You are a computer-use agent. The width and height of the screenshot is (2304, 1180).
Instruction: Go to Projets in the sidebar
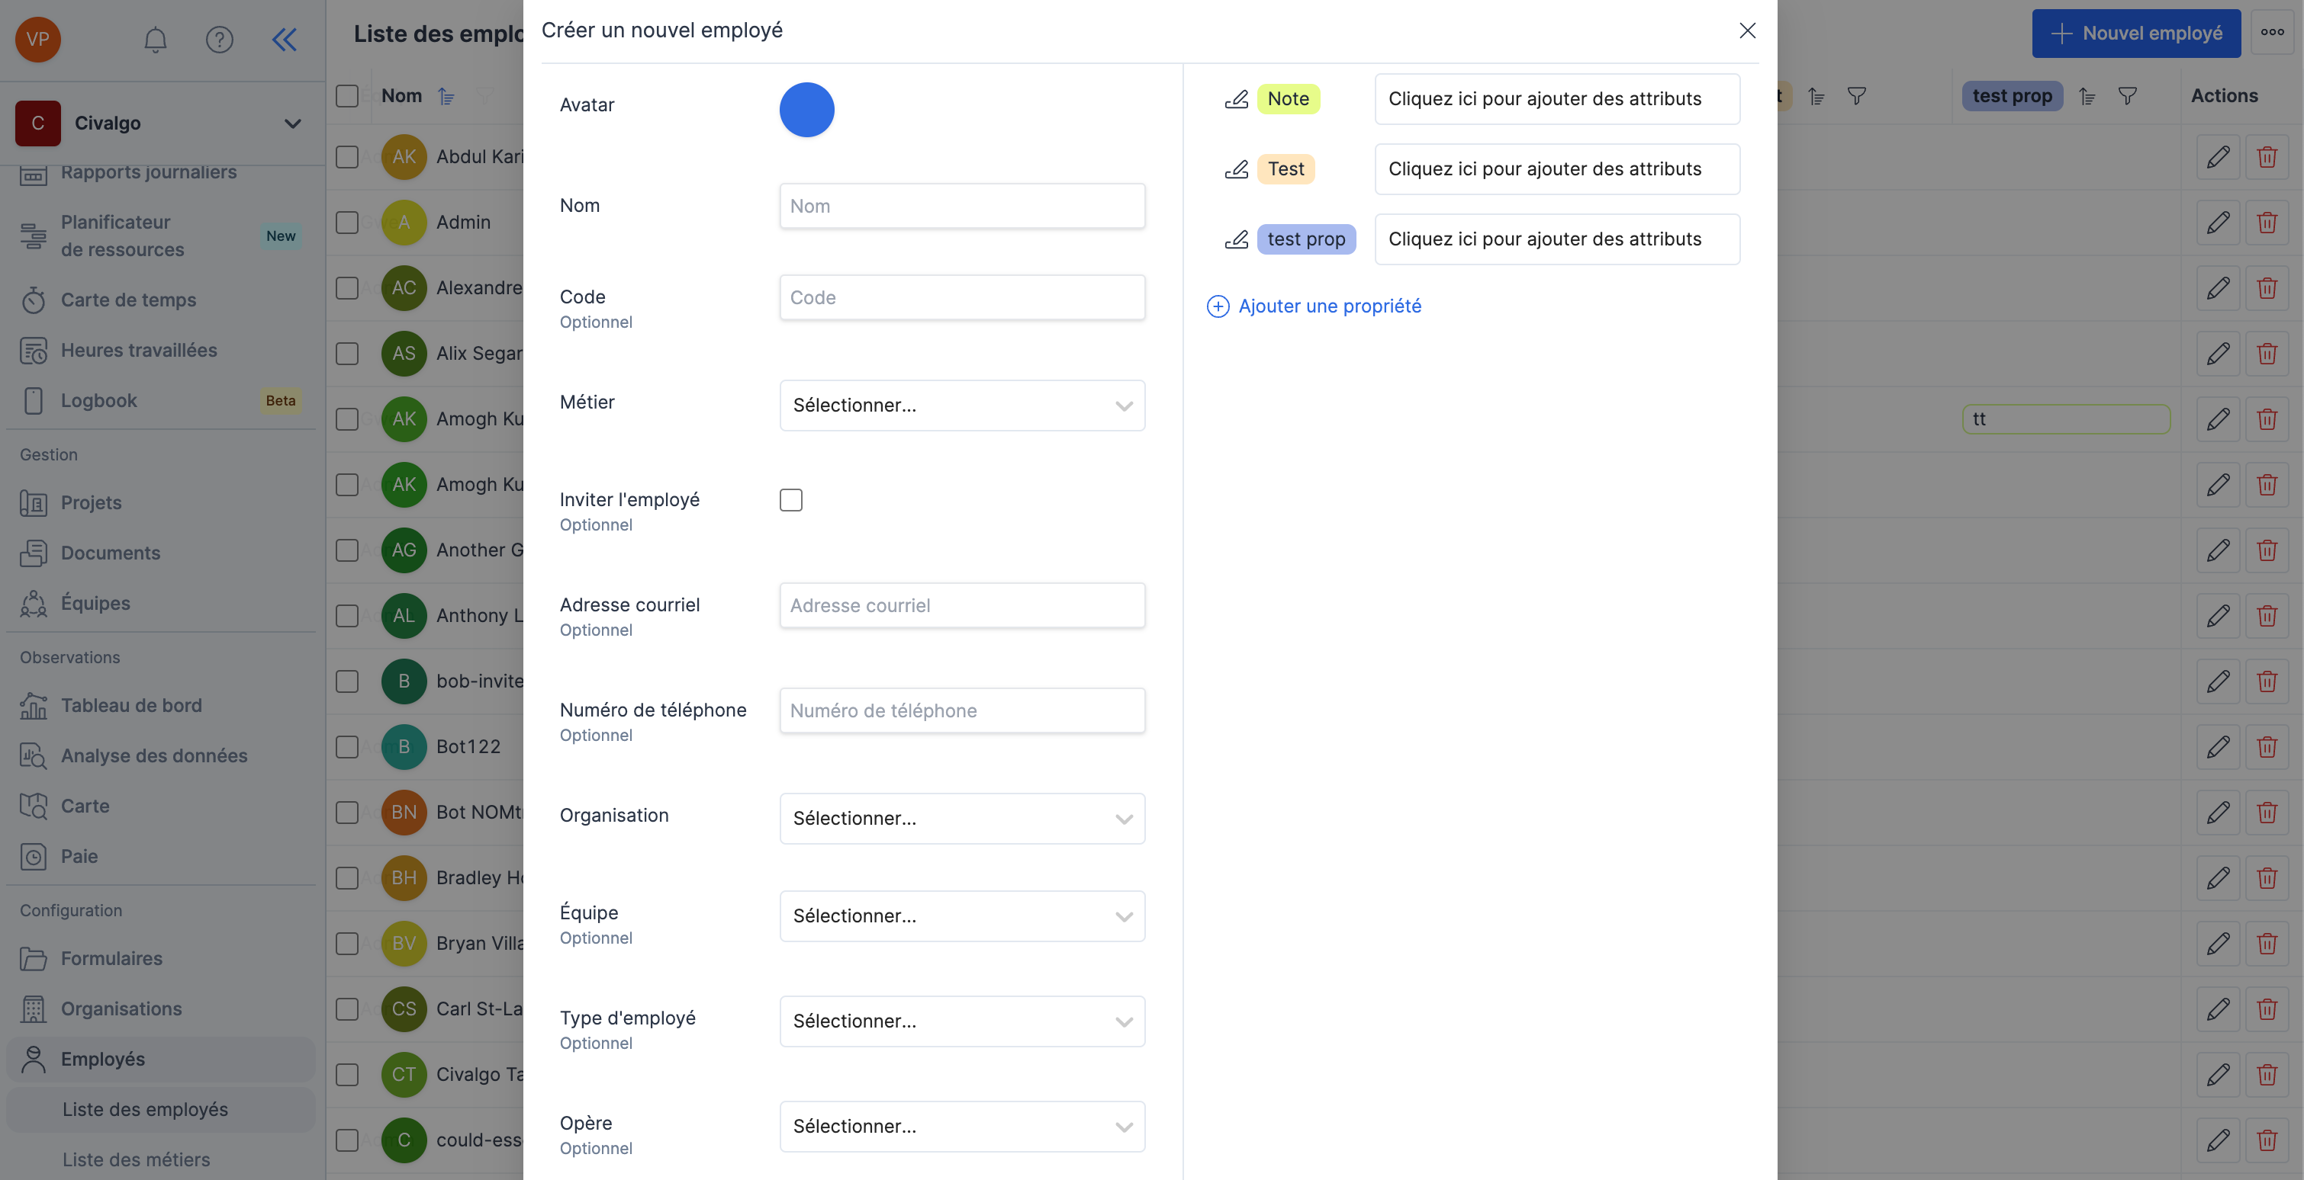point(91,503)
